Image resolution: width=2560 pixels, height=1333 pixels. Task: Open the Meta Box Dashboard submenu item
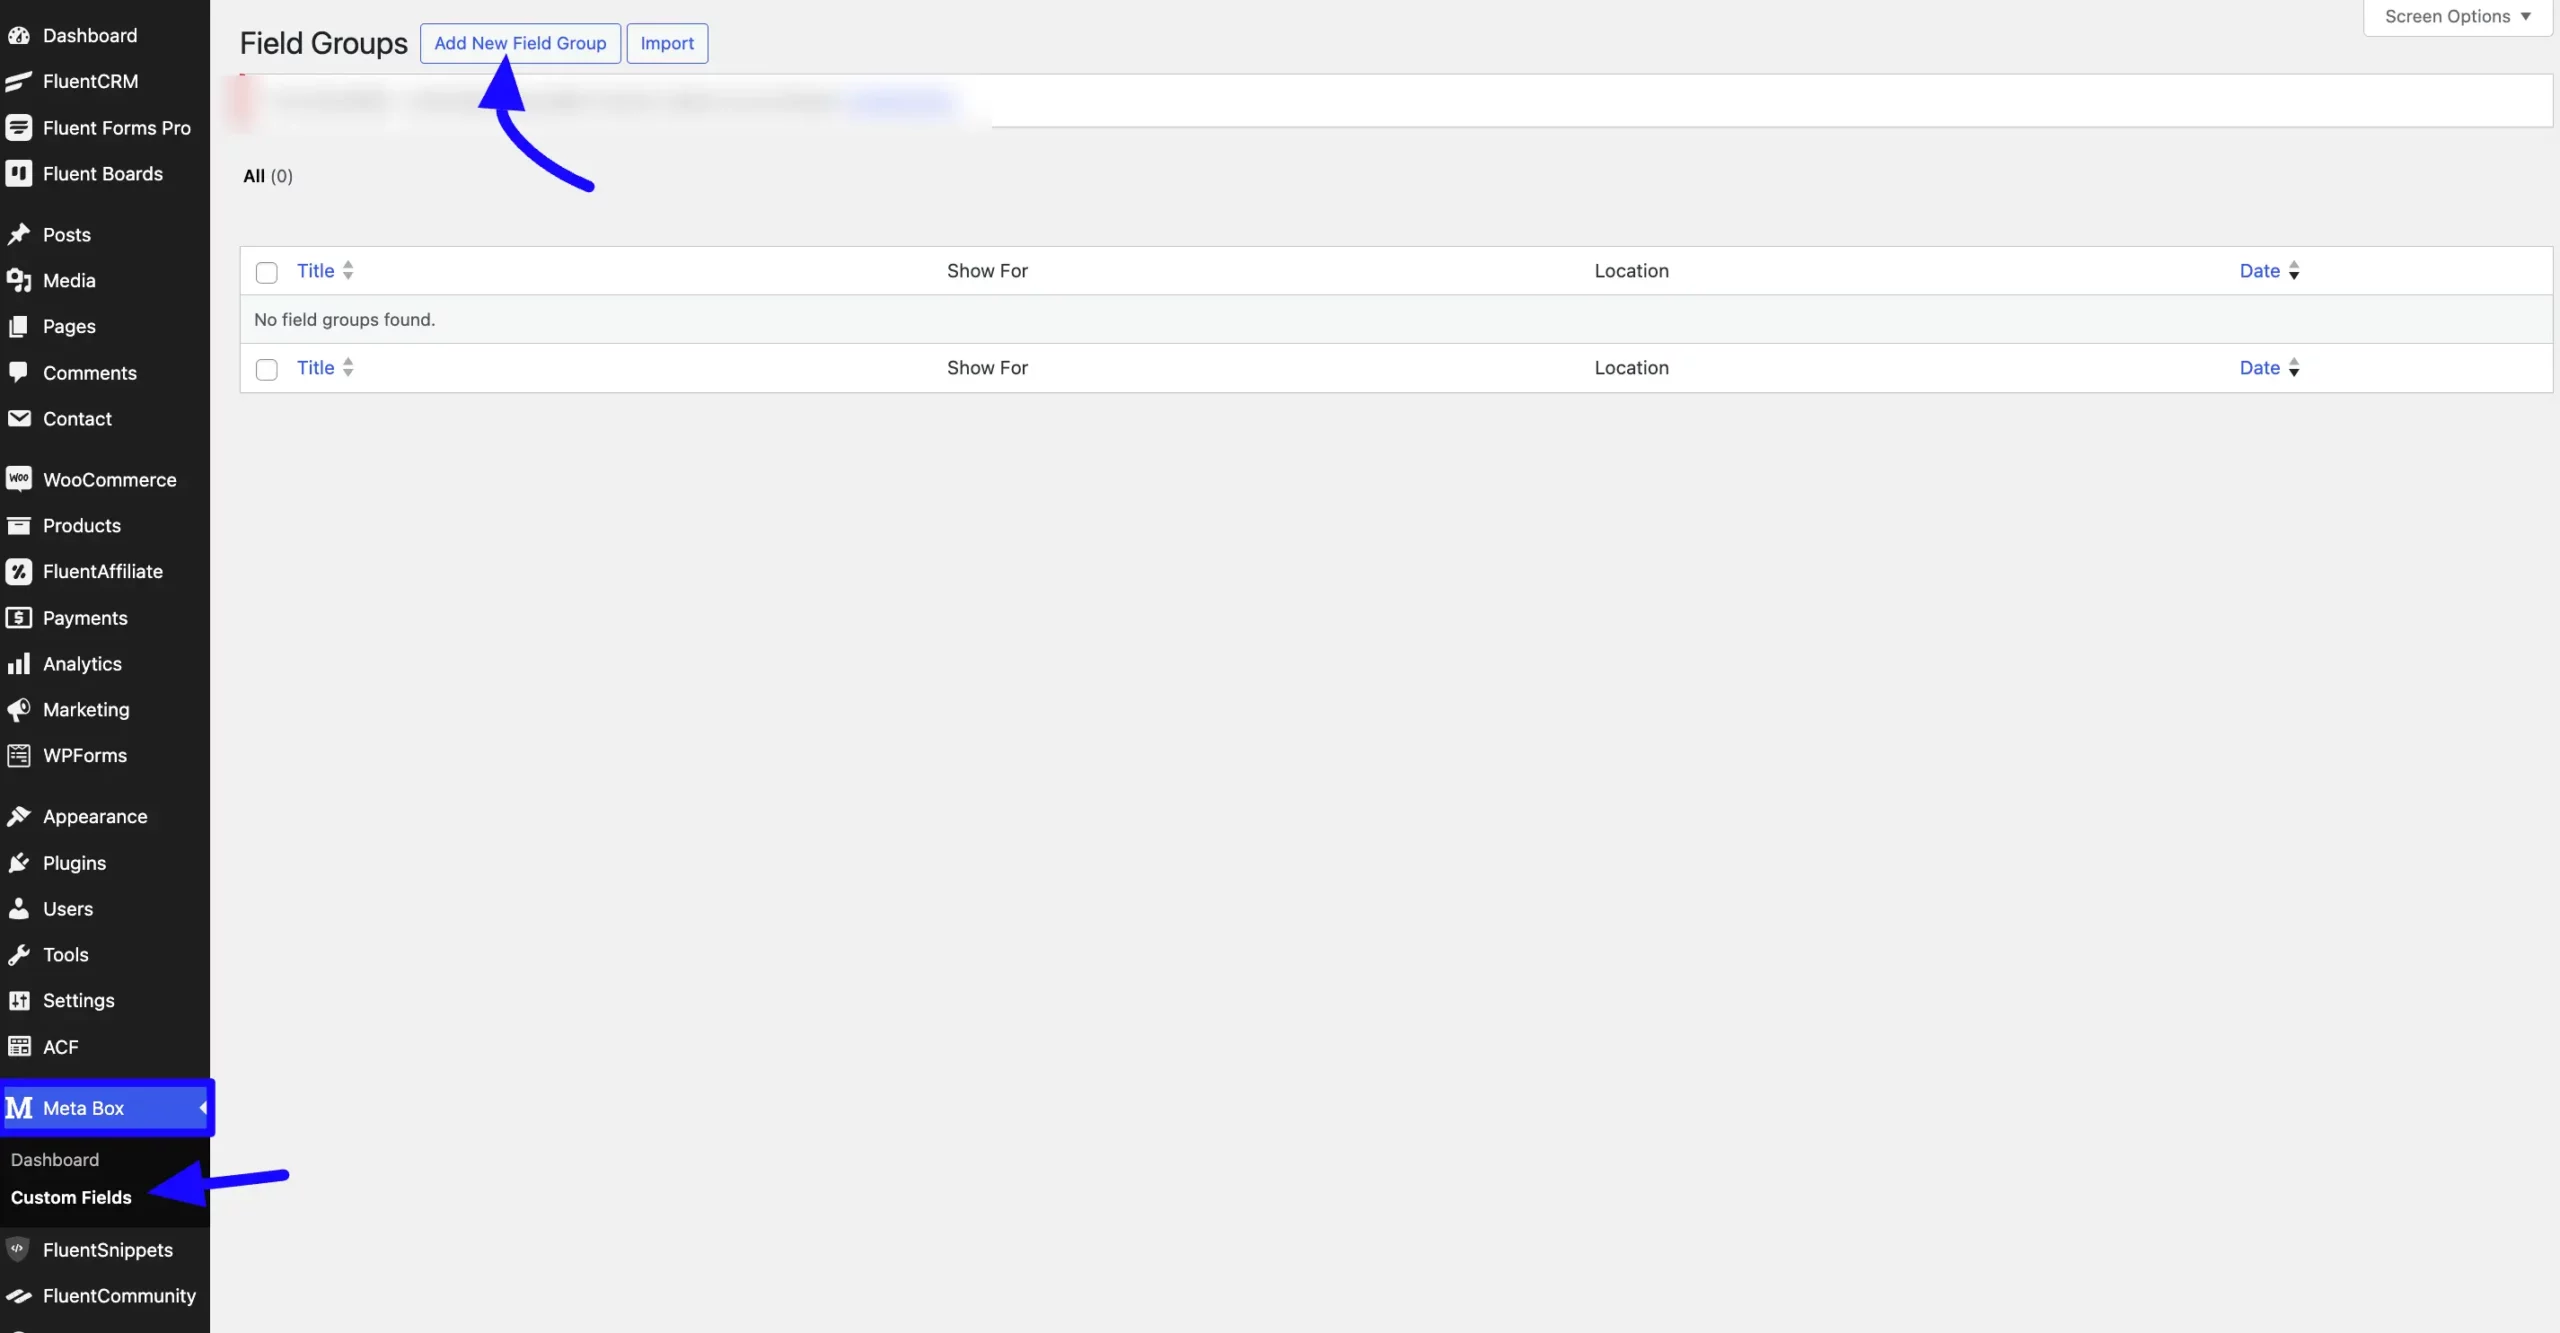[55, 1160]
